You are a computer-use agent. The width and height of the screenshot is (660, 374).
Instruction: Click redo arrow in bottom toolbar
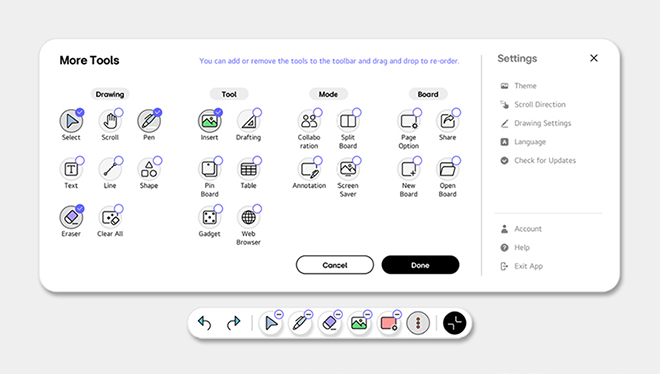pos(234,323)
